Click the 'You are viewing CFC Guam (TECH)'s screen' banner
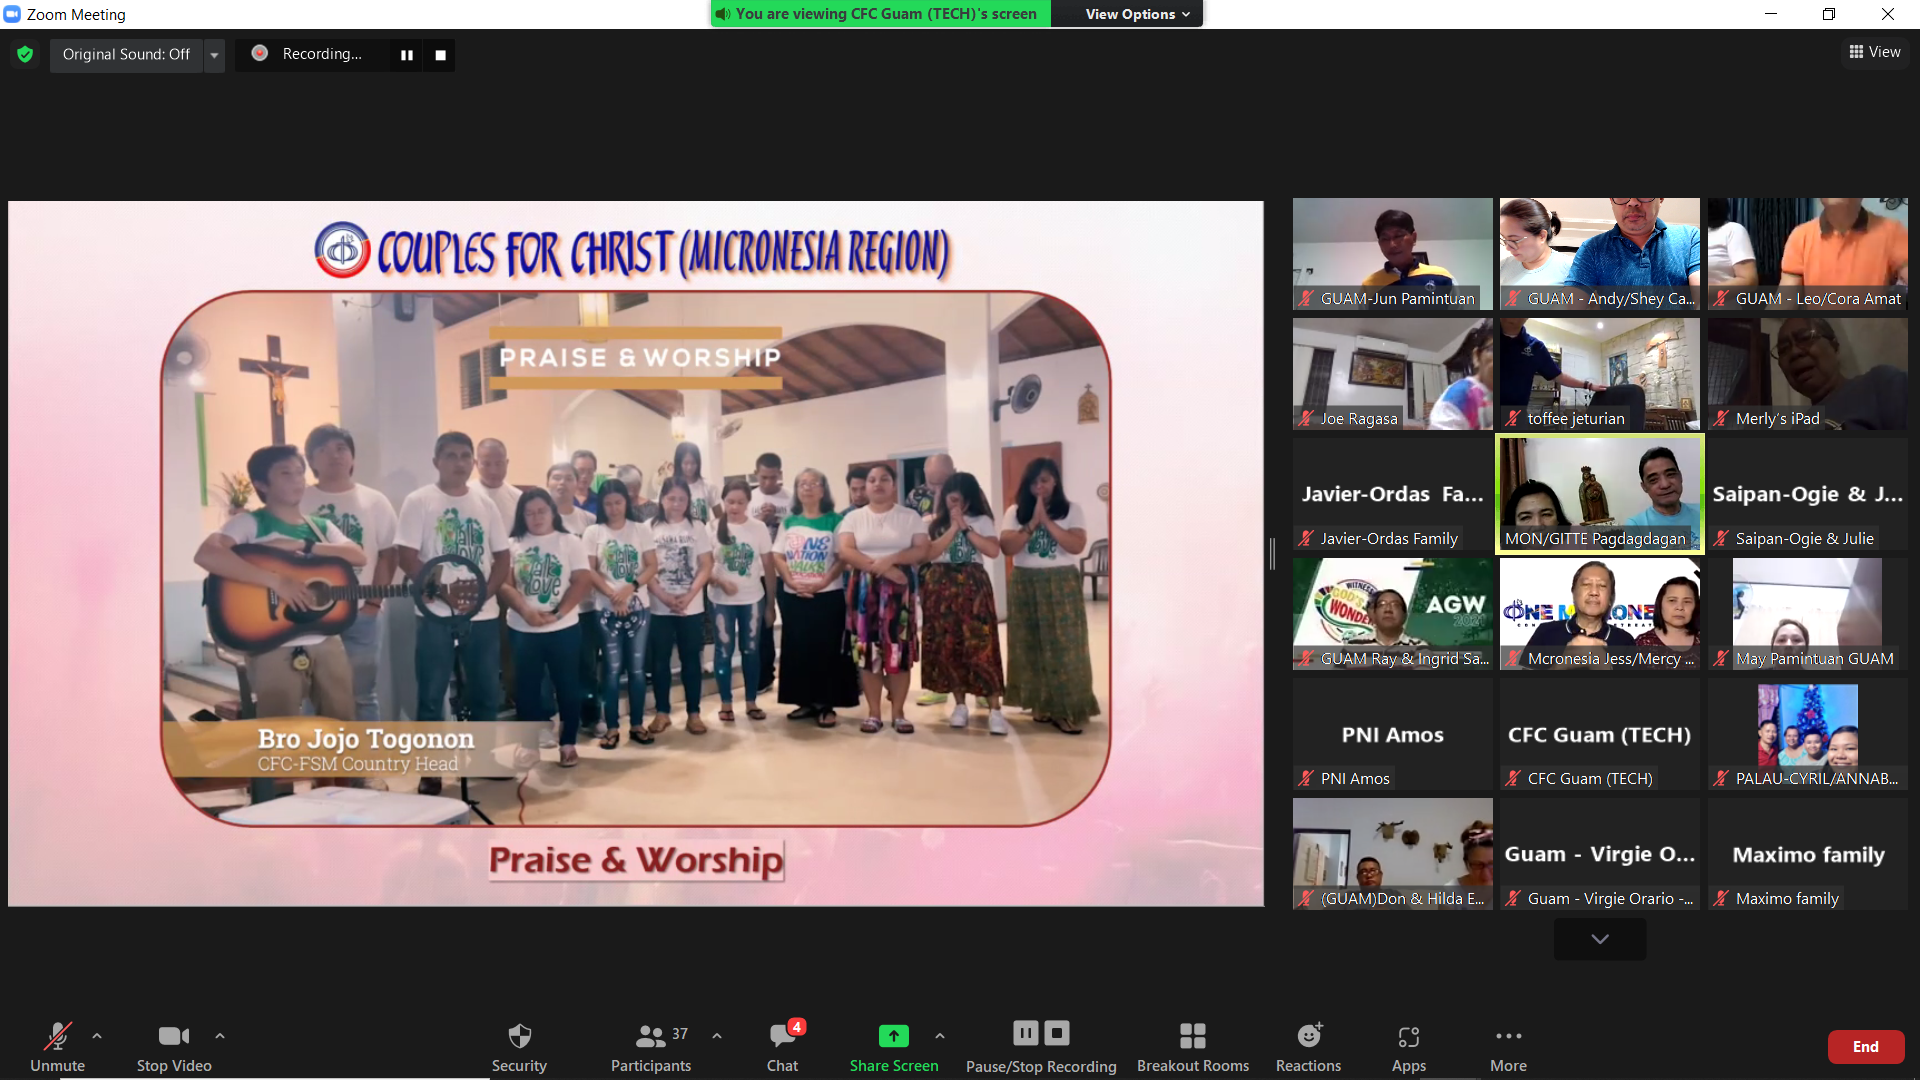Viewport: 1920px width, 1080px height. click(881, 14)
